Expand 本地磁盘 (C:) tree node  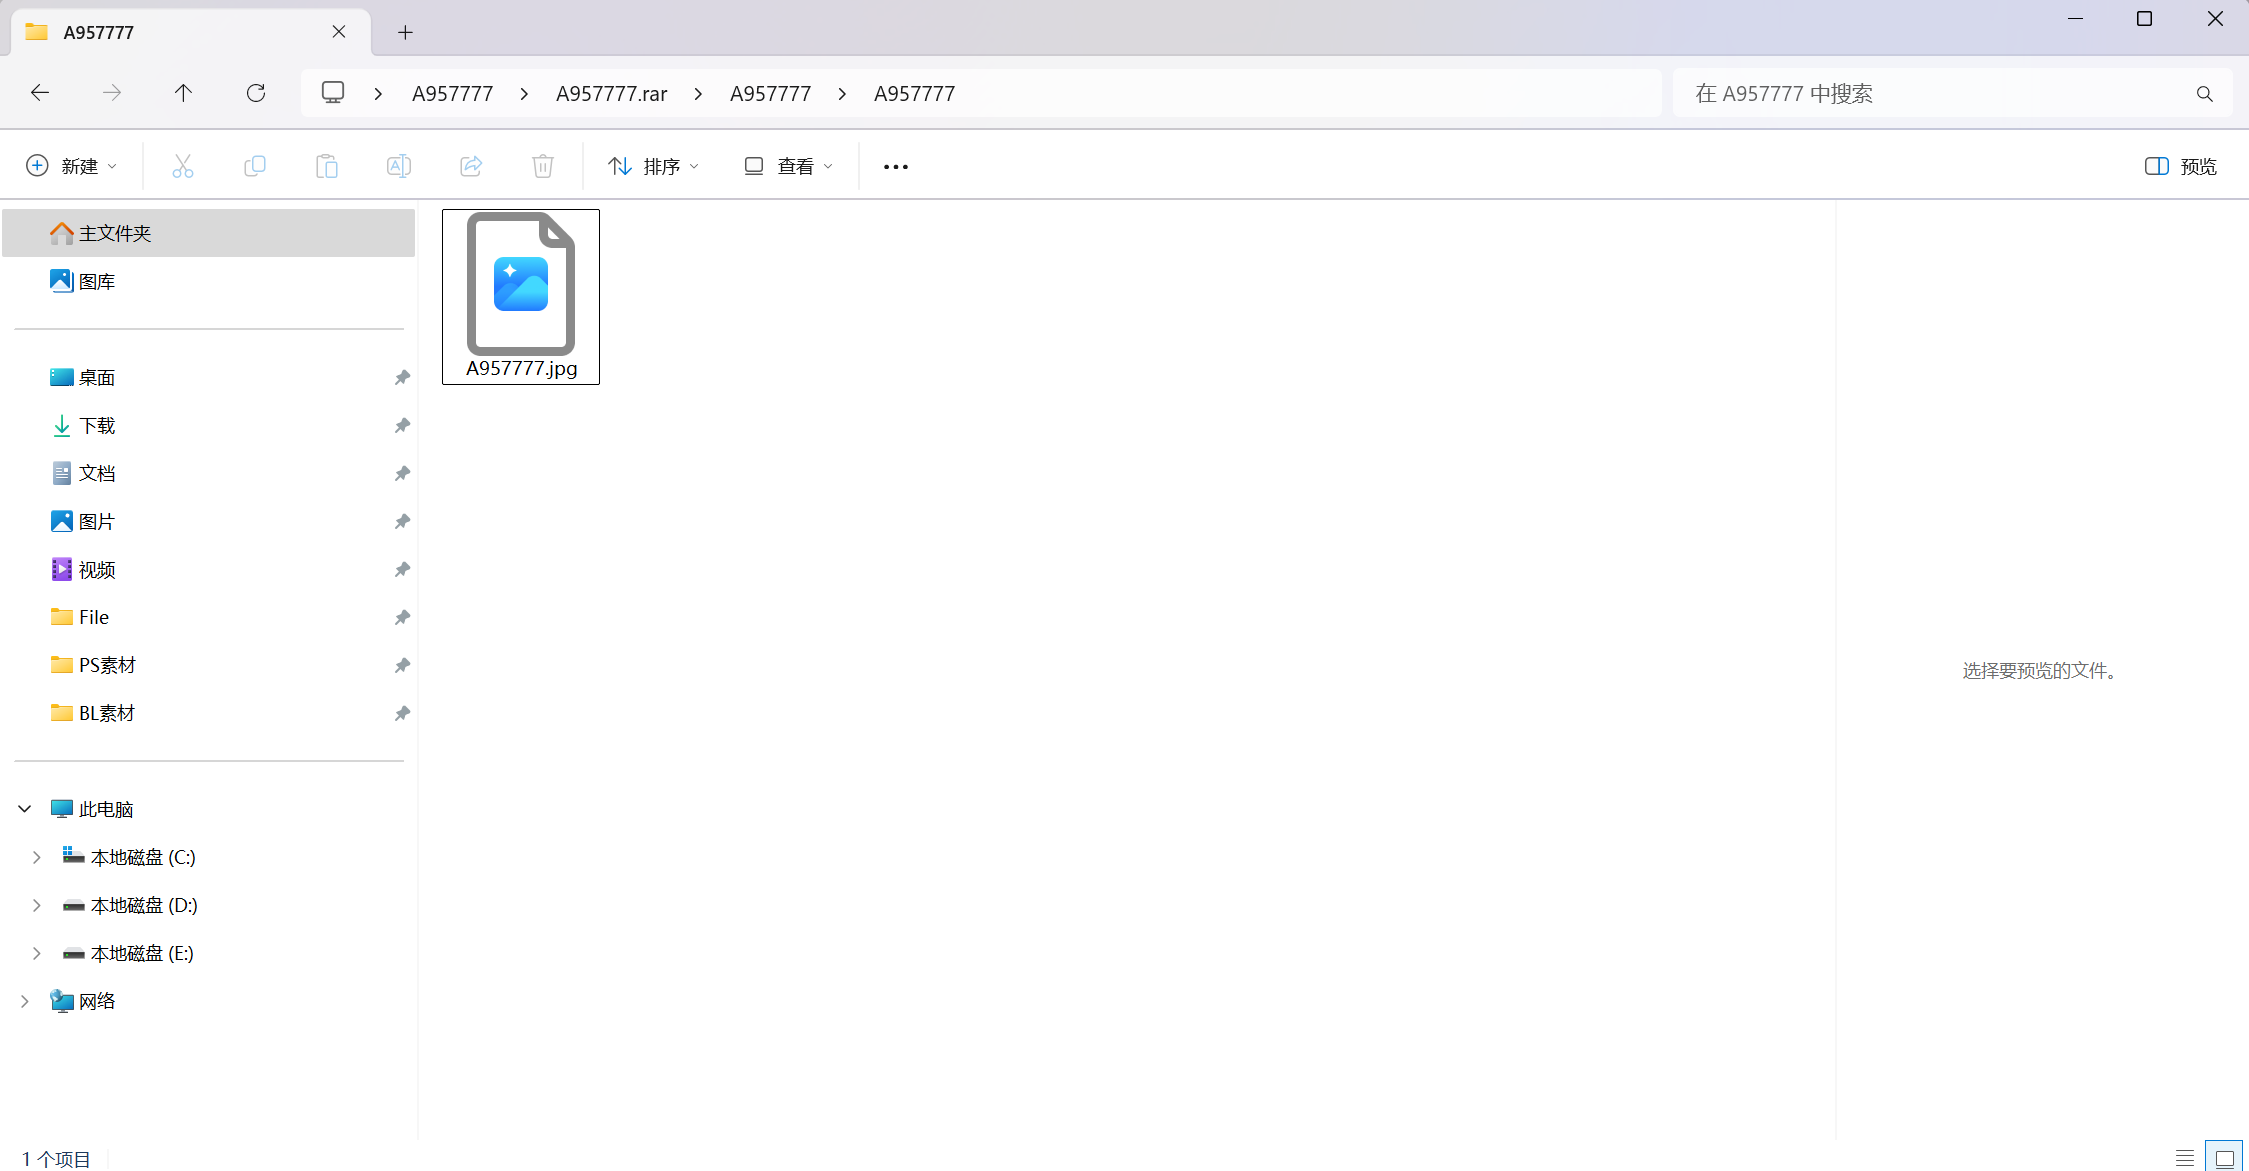click(x=37, y=857)
